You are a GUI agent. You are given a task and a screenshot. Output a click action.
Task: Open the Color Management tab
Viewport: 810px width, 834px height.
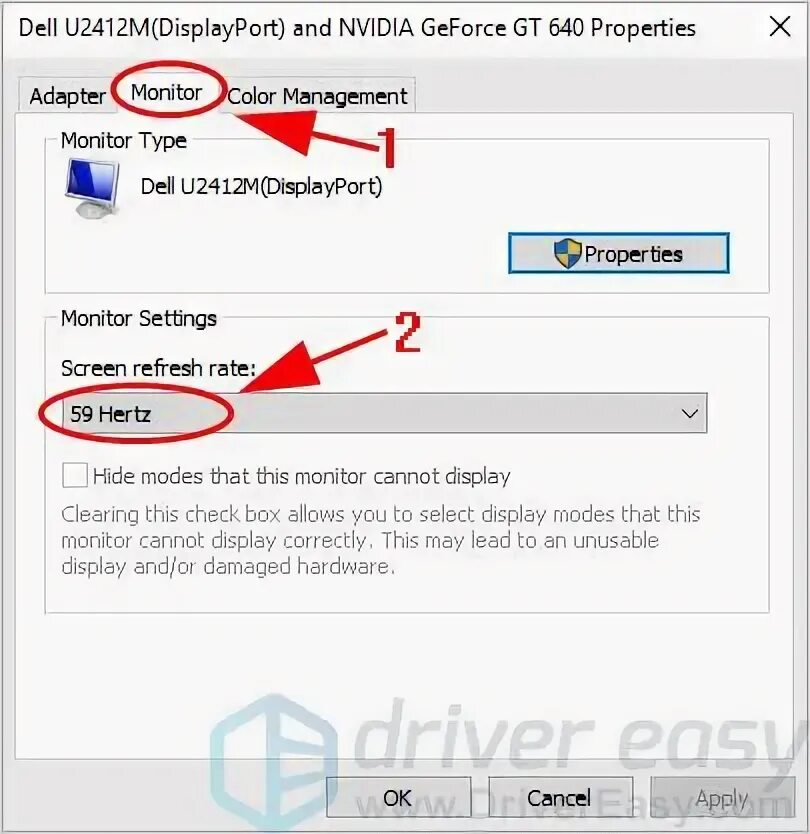[317, 96]
